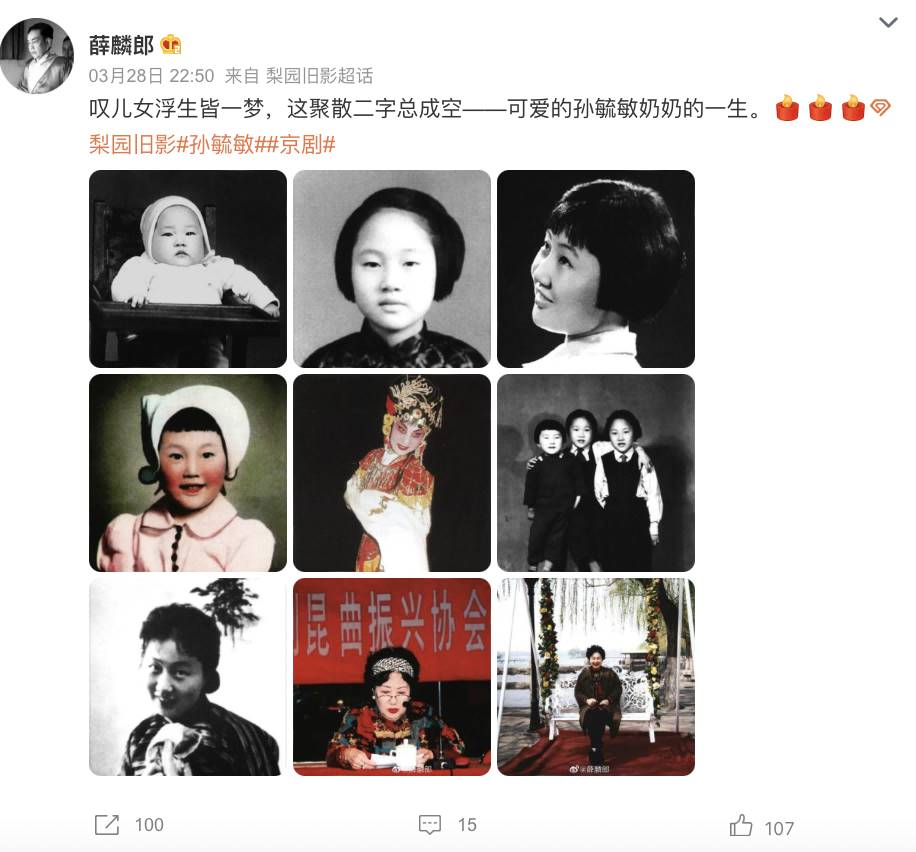View the bob haircut side-profile photo
916x852 pixels.
[596, 269]
